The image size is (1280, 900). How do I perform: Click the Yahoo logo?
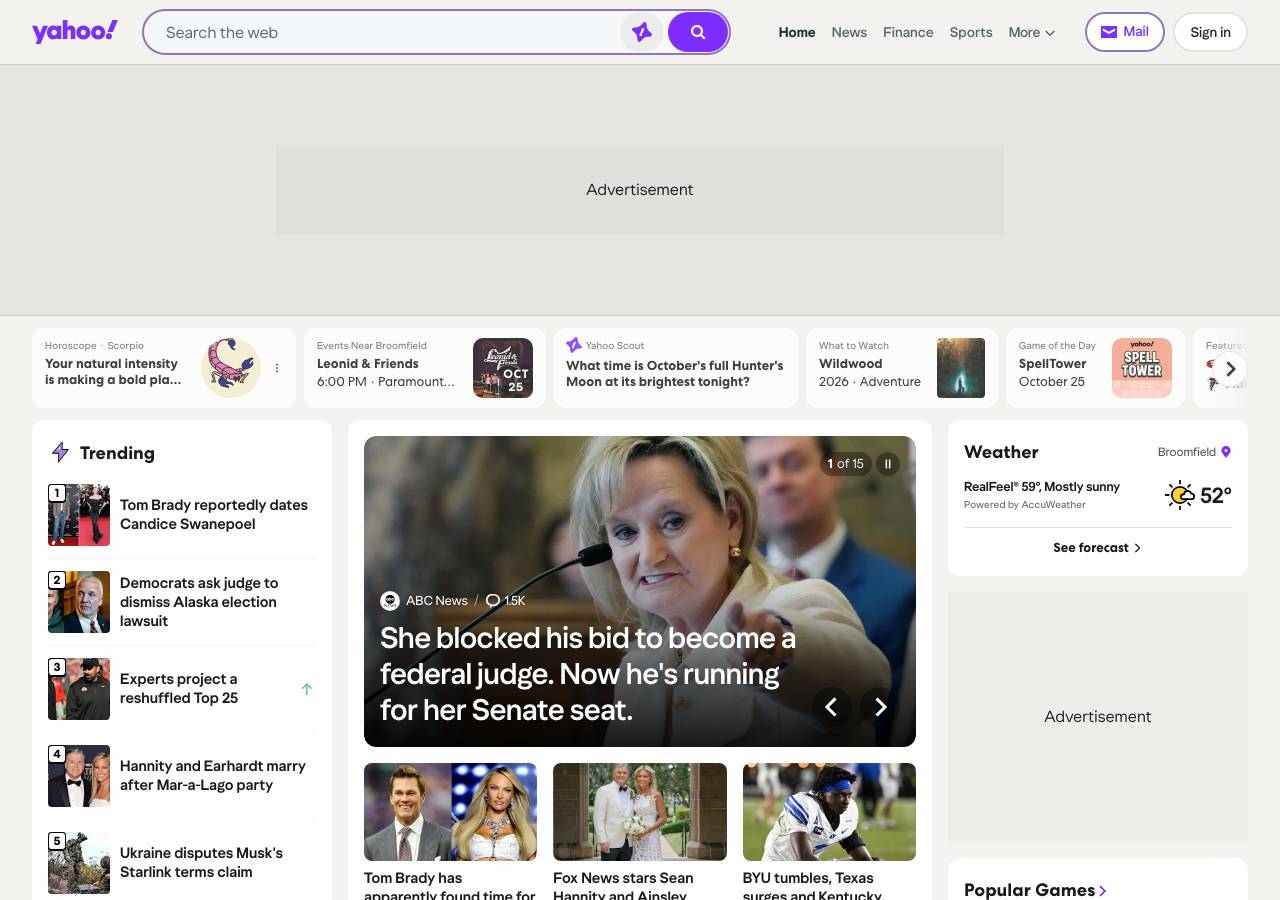75,32
